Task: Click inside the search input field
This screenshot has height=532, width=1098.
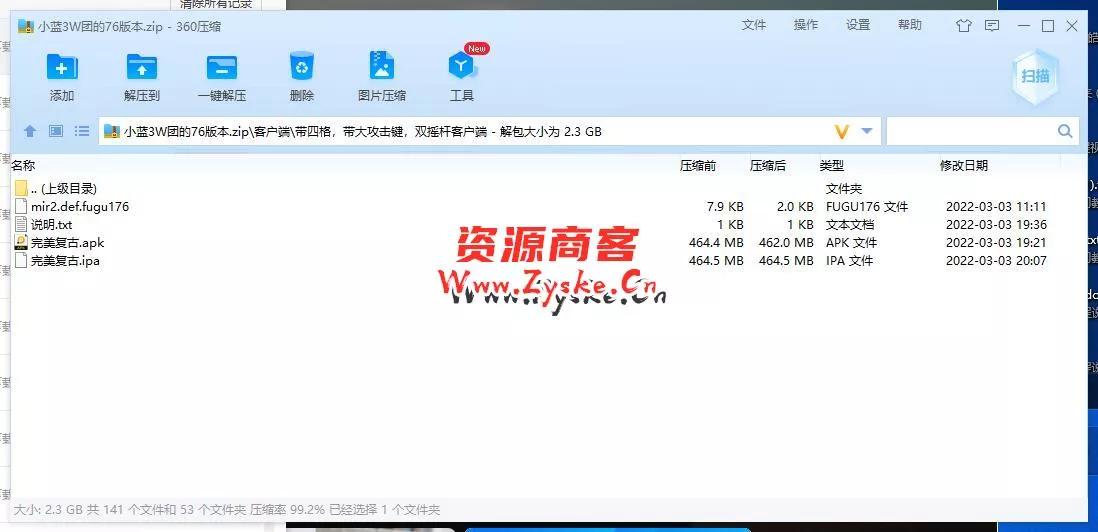Action: coord(970,131)
